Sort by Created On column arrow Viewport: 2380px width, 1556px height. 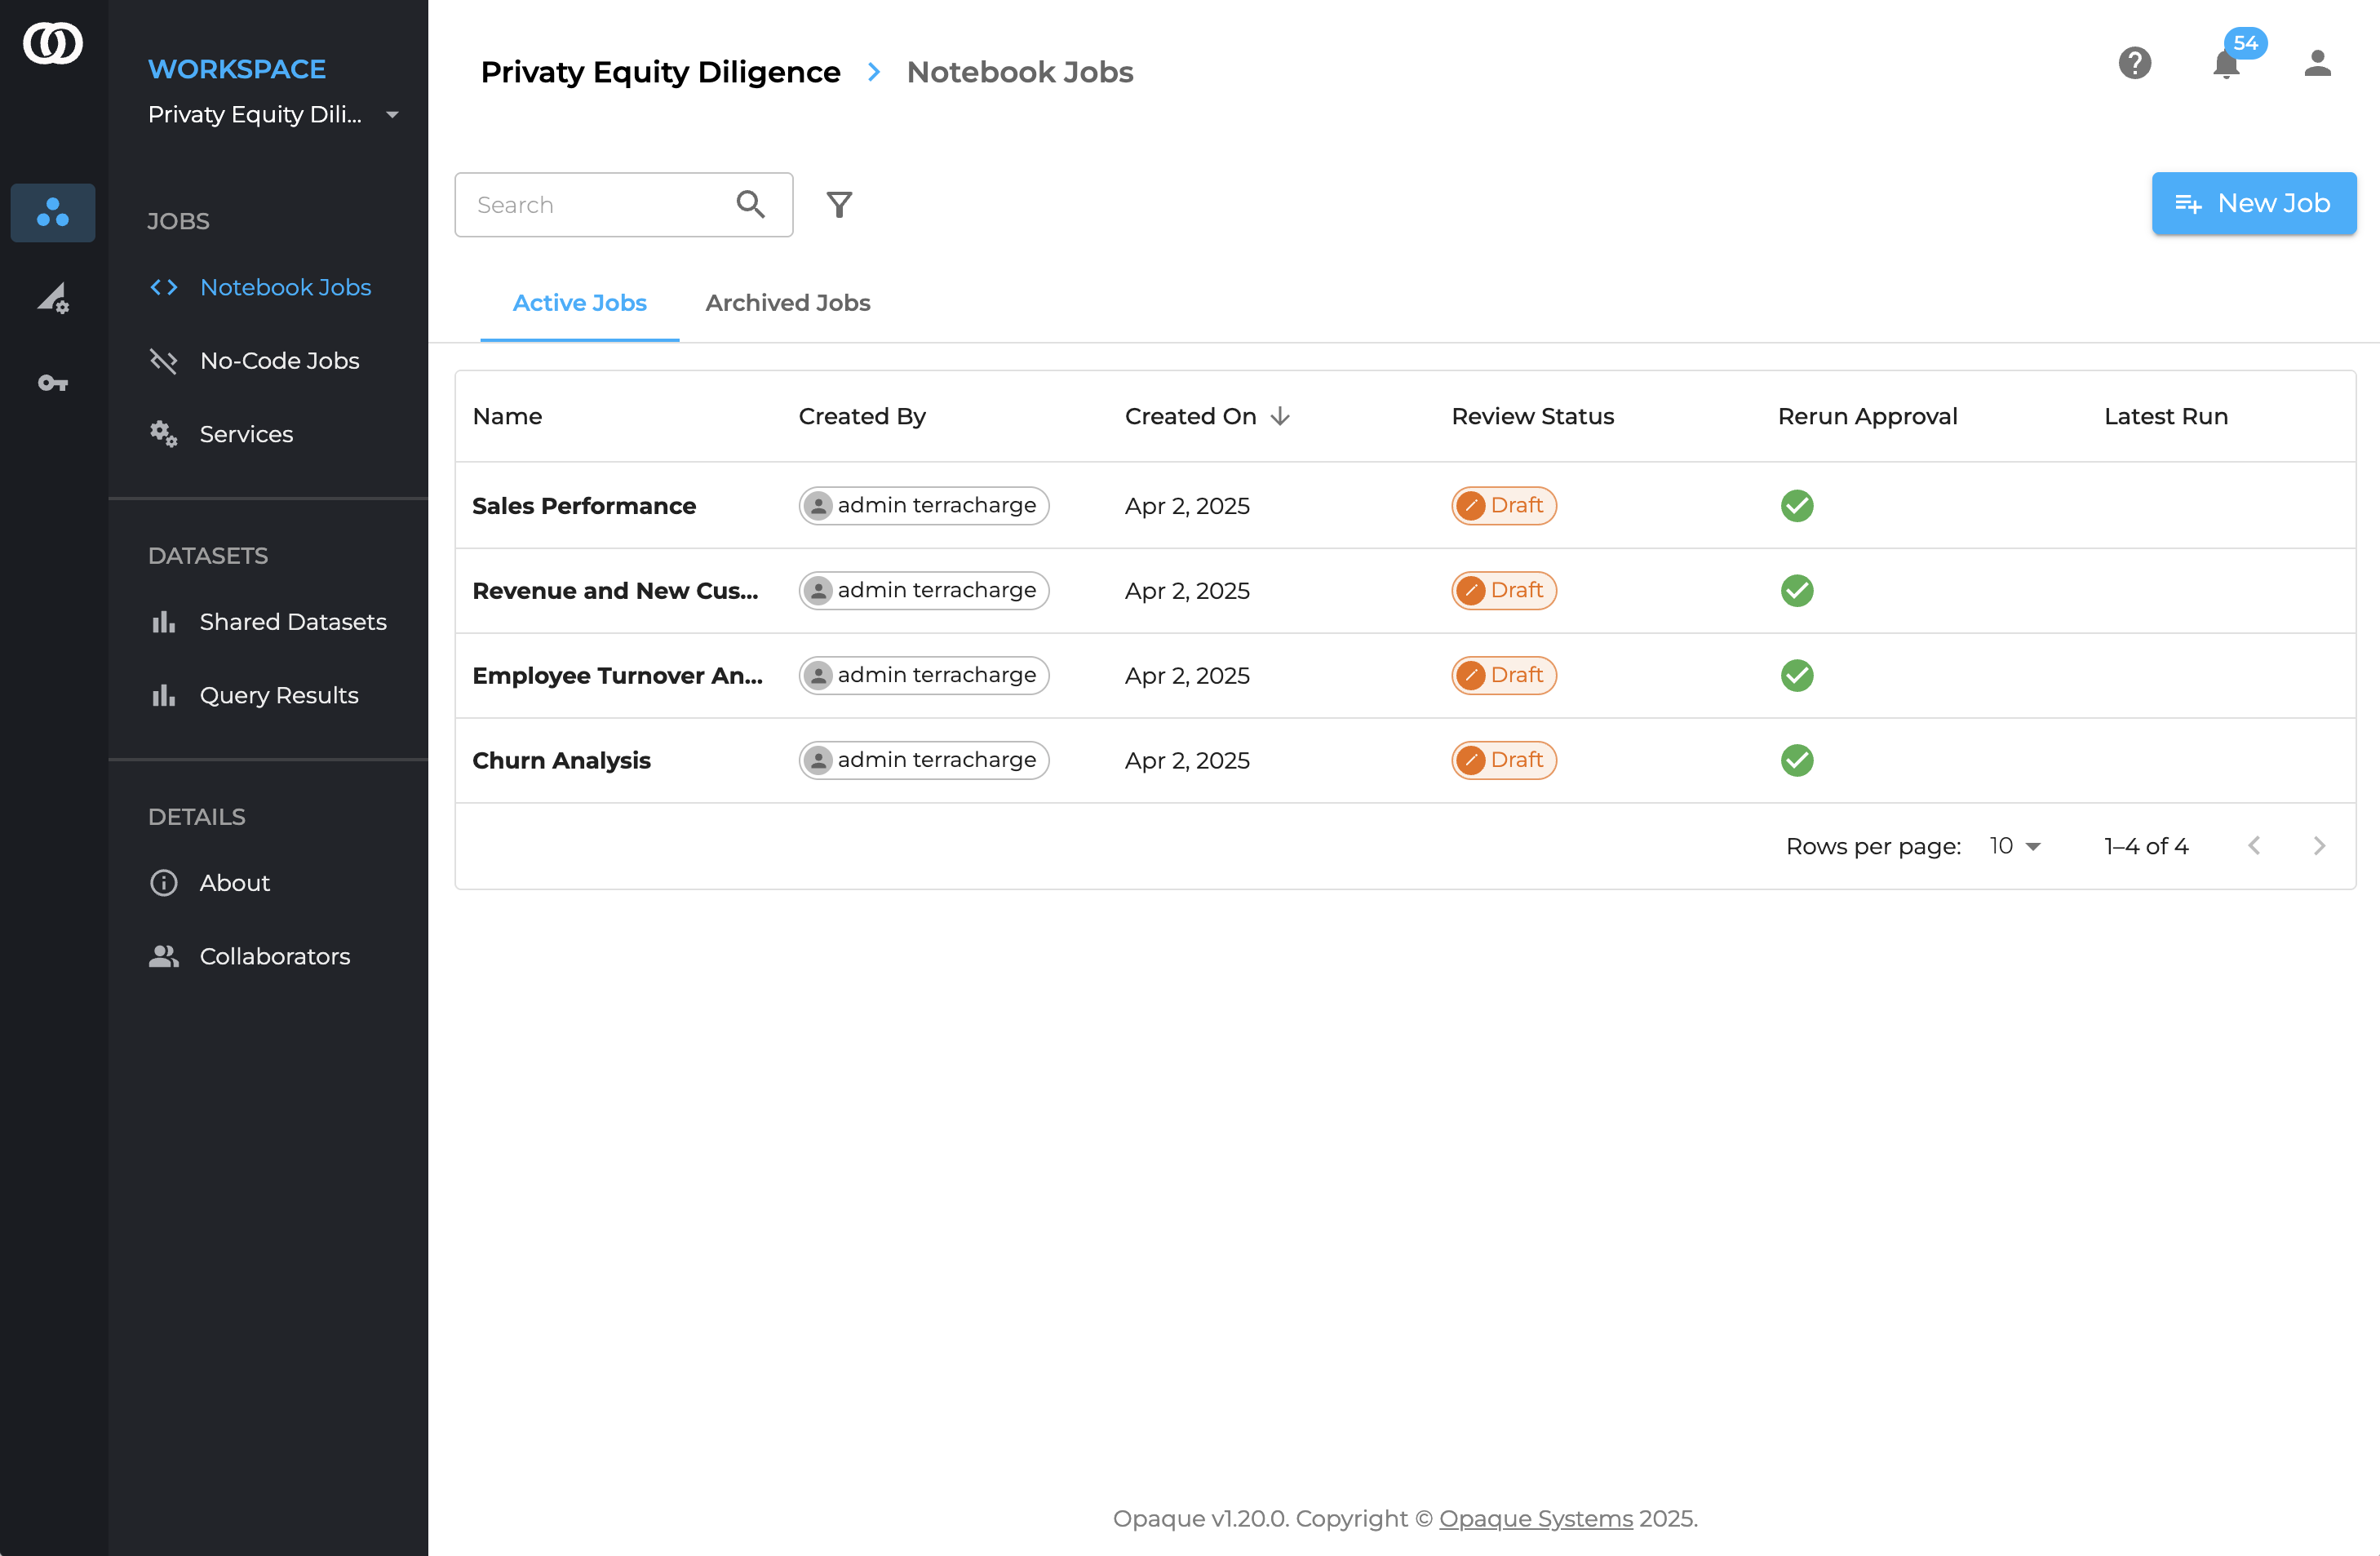pos(1279,416)
